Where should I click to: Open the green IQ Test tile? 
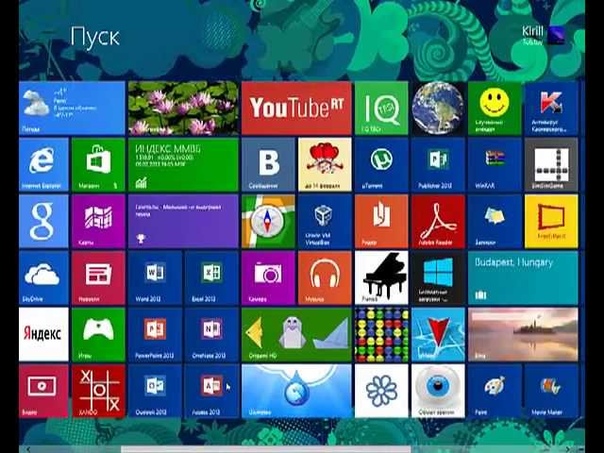381,108
